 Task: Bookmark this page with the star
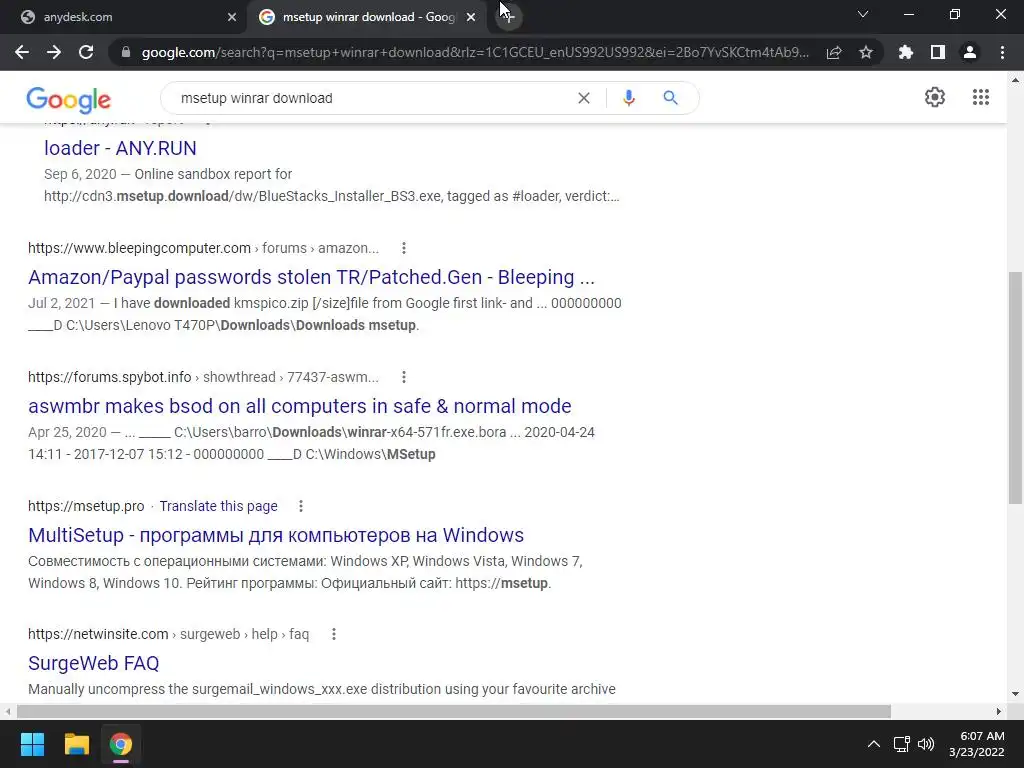click(x=866, y=52)
